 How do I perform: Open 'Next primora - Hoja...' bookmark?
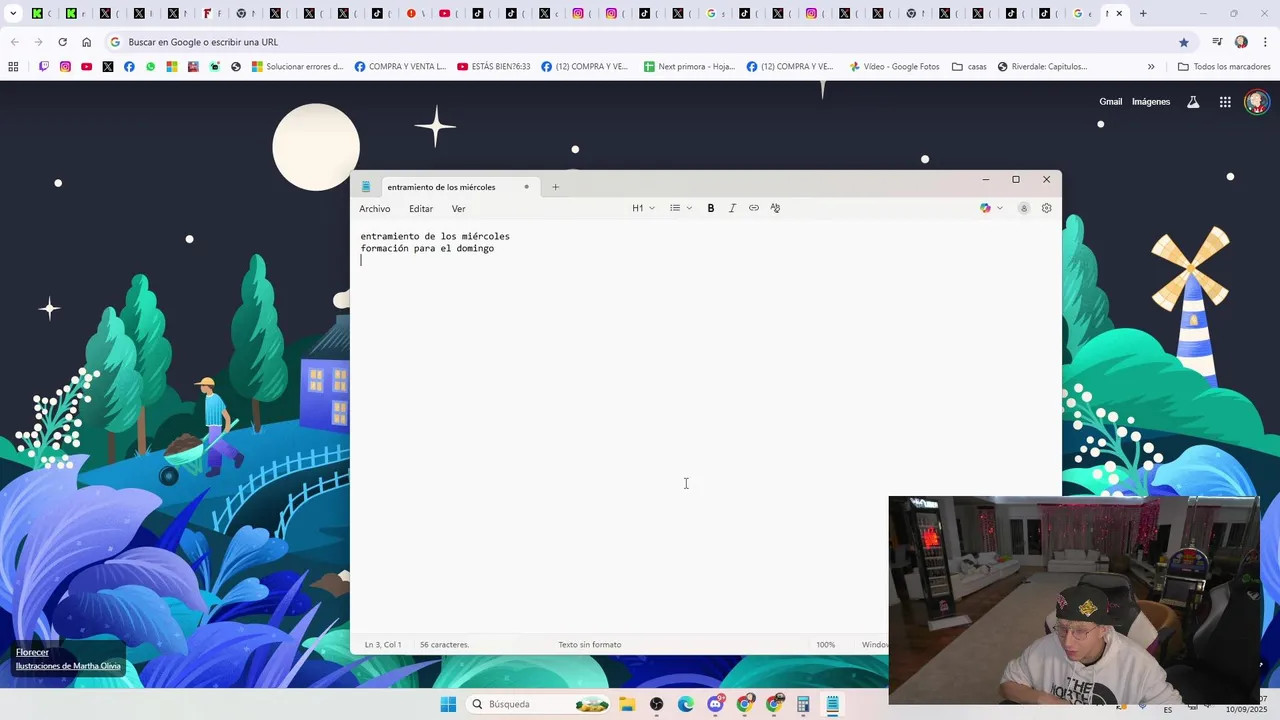click(x=689, y=67)
